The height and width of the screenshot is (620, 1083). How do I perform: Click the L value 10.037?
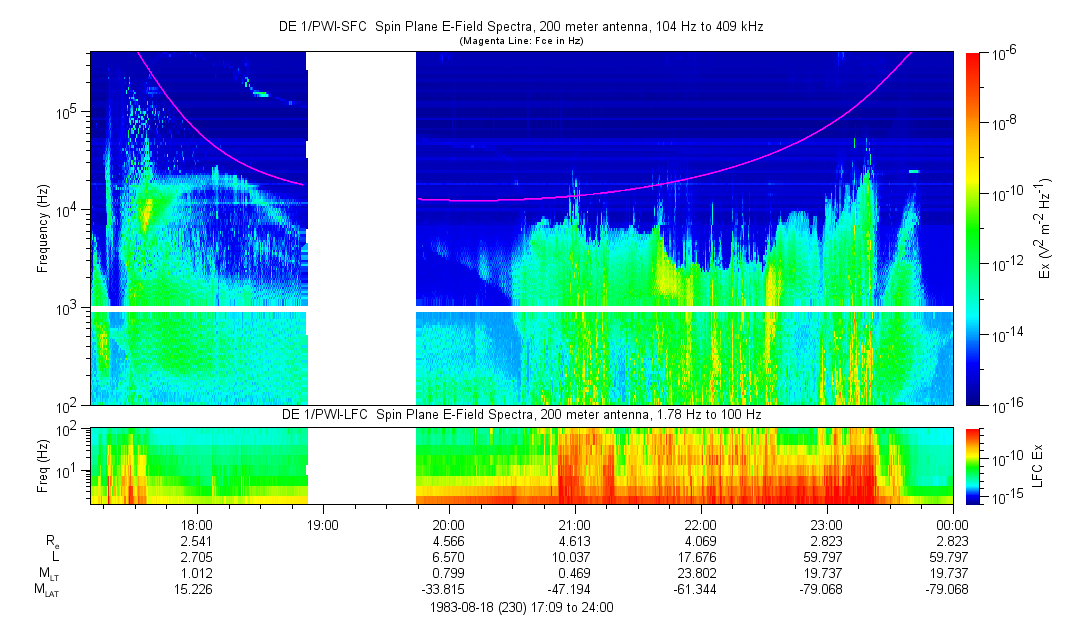(x=574, y=556)
